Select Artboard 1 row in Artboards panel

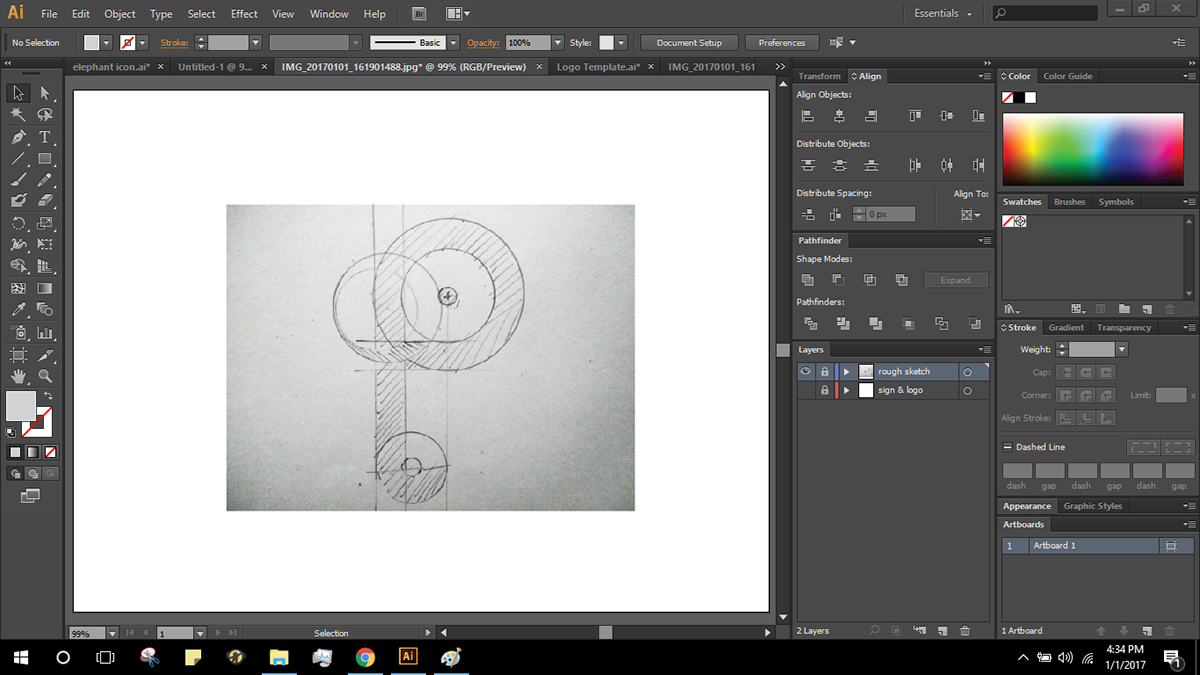[x=1098, y=546]
